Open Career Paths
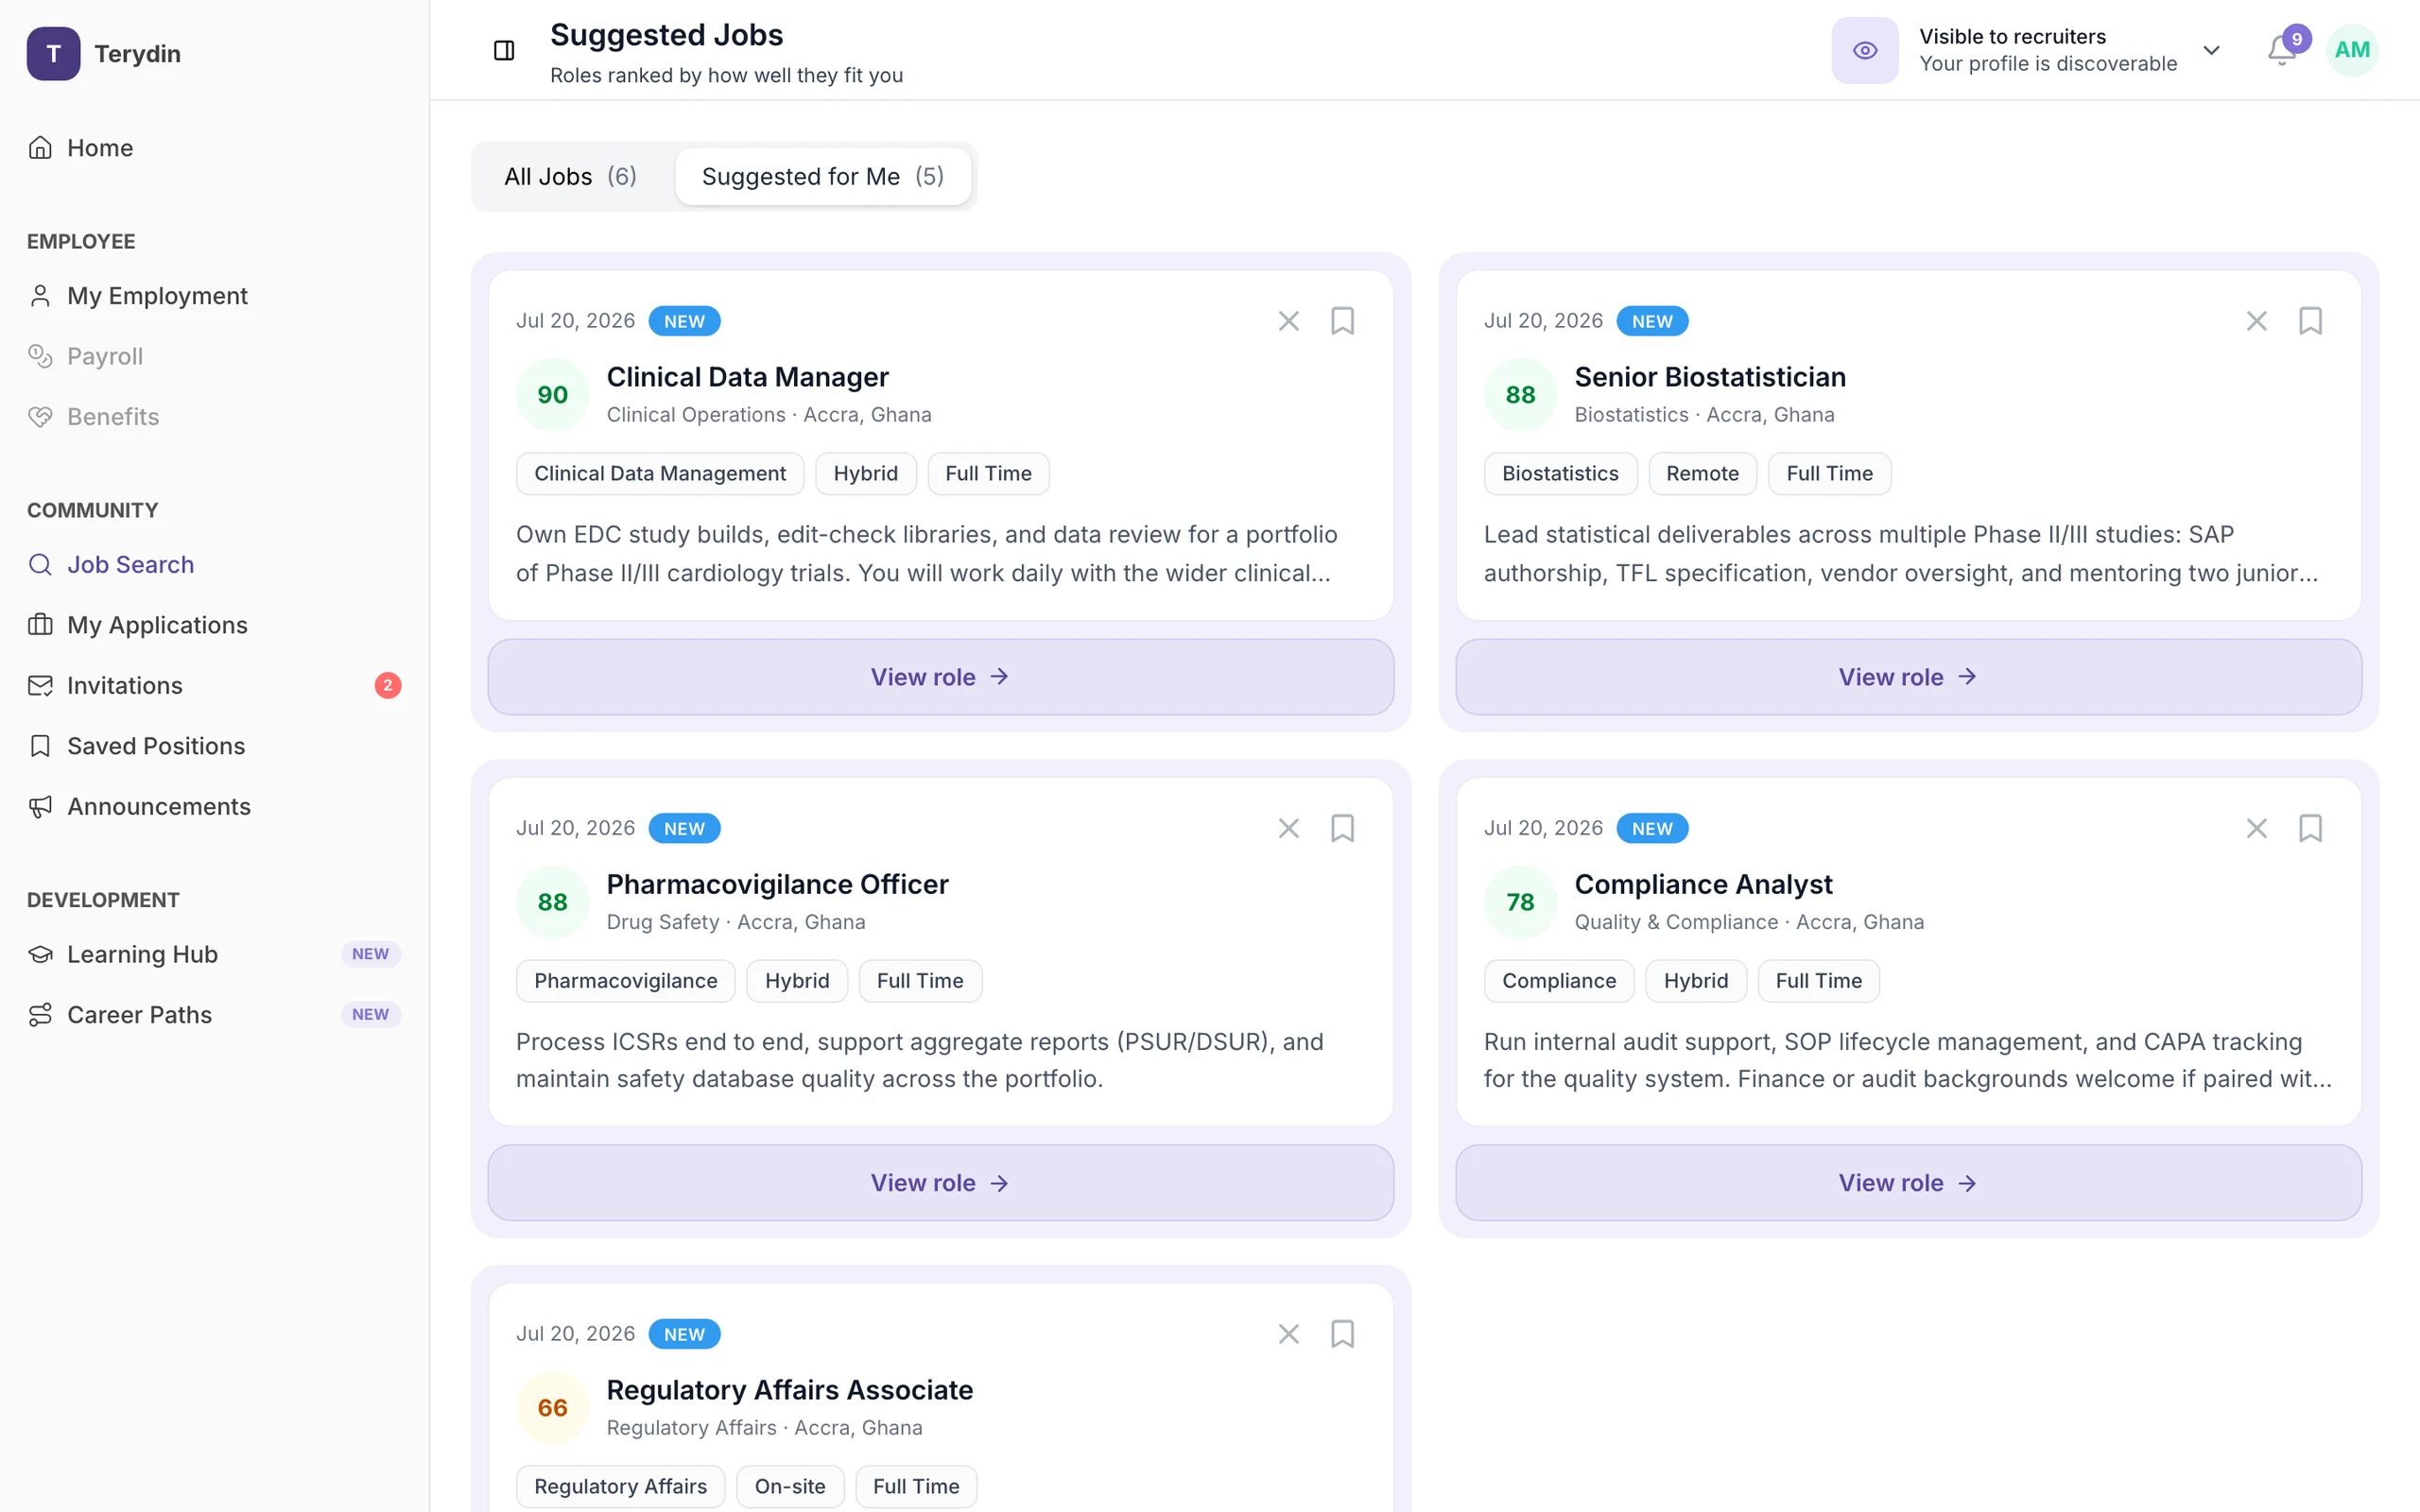The image size is (2420, 1512). click(x=214, y=1014)
